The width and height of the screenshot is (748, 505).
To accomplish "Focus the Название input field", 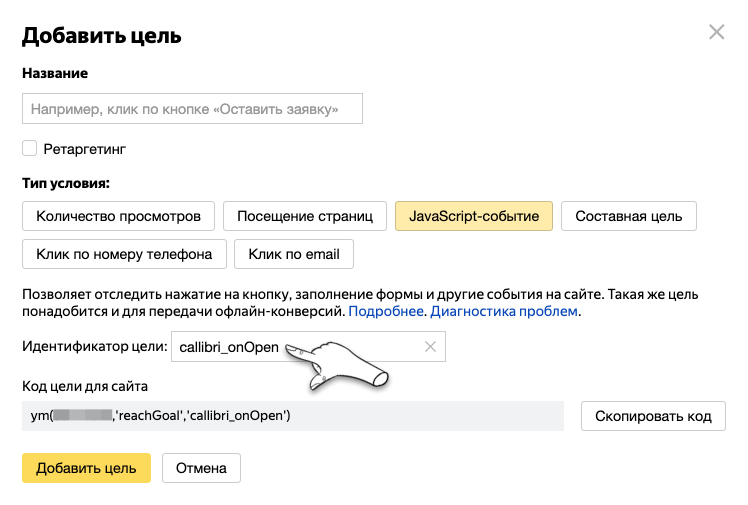I will tap(192, 109).
